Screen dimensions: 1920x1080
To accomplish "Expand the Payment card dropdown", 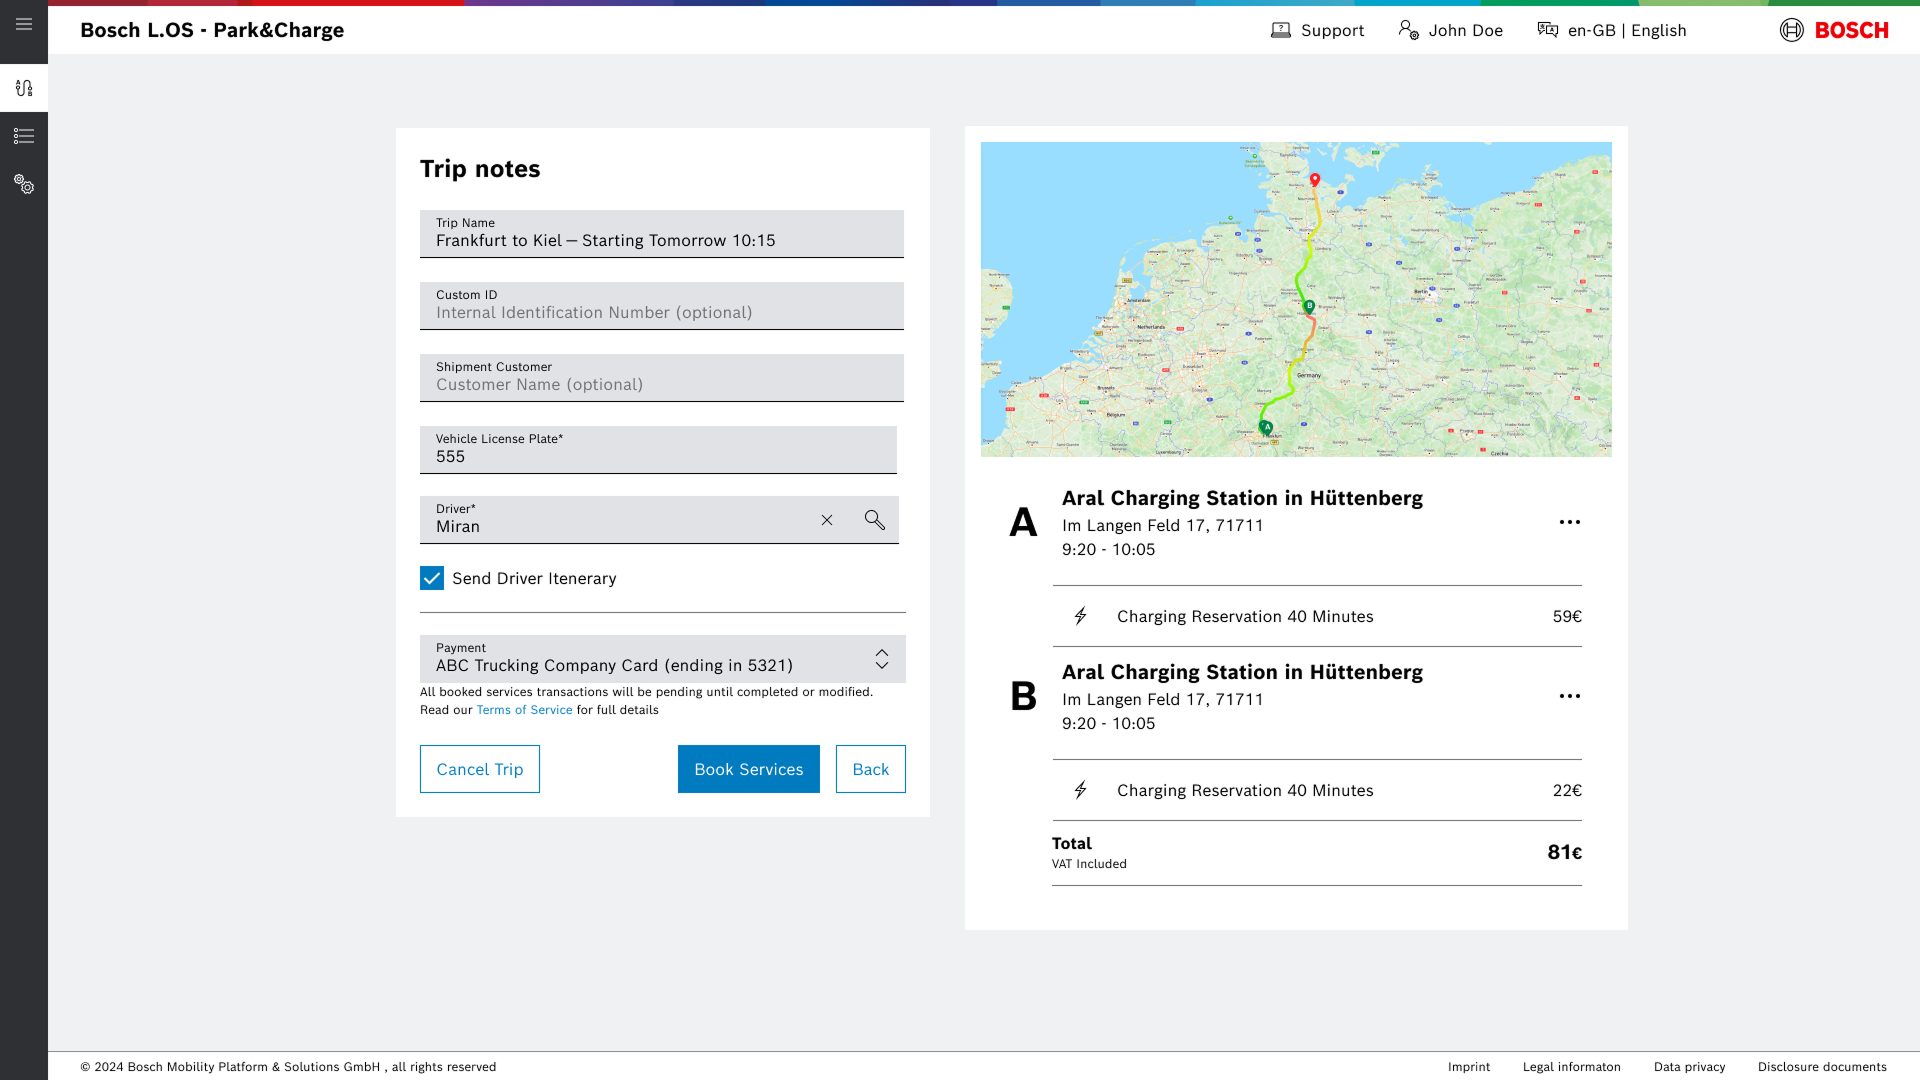I will [x=881, y=659].
